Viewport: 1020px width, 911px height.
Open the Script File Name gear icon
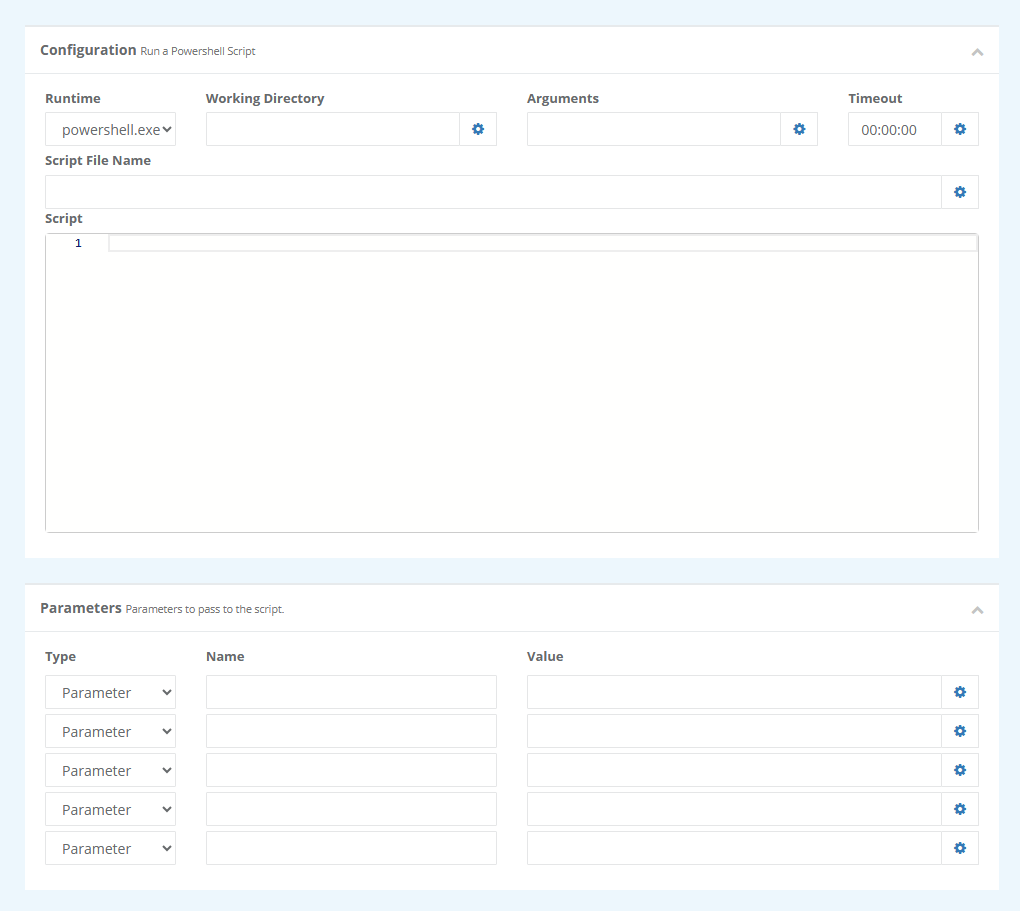click(959, 191)
